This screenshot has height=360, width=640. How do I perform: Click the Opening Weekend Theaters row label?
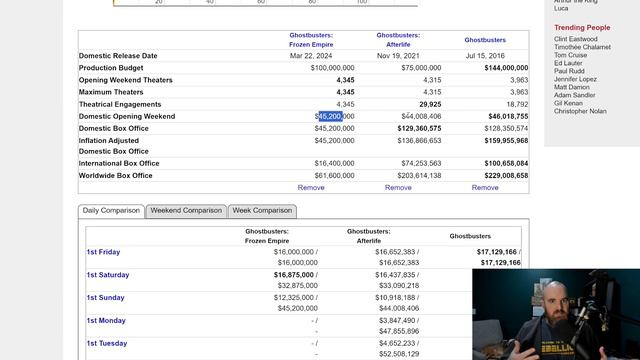click(x=126, y=80)
